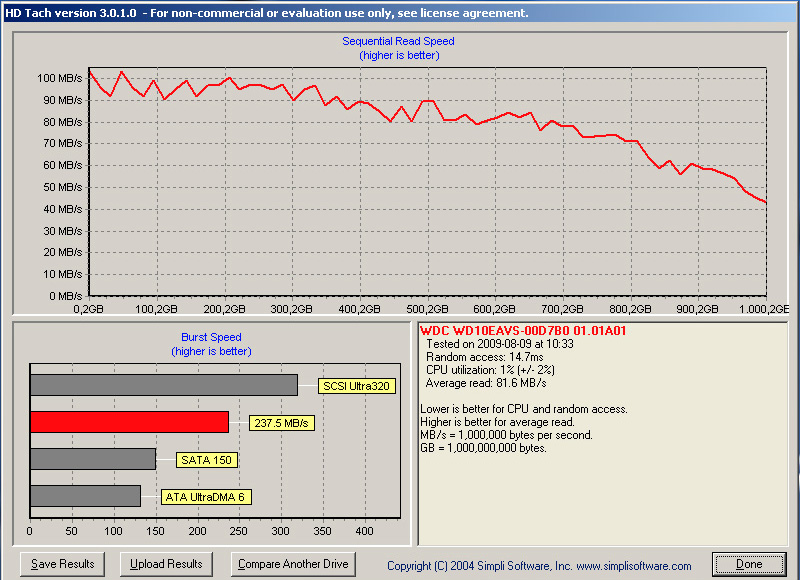
Task: Click the CPU utilization: 1% line
Action: pyautogui.click(x=490, y=370)
